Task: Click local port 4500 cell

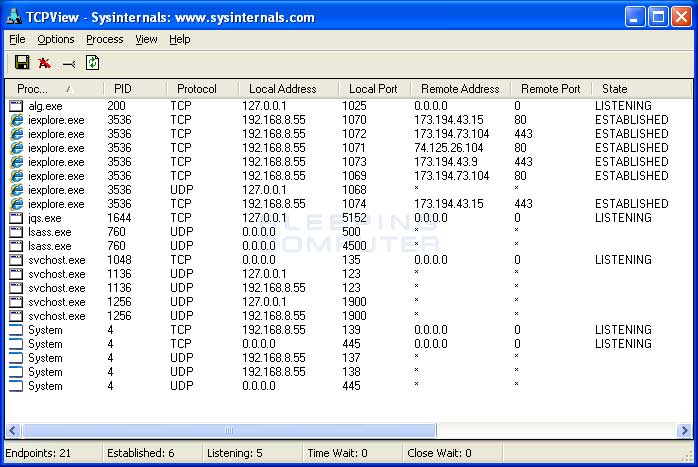Action: click(x=354, y=246)
